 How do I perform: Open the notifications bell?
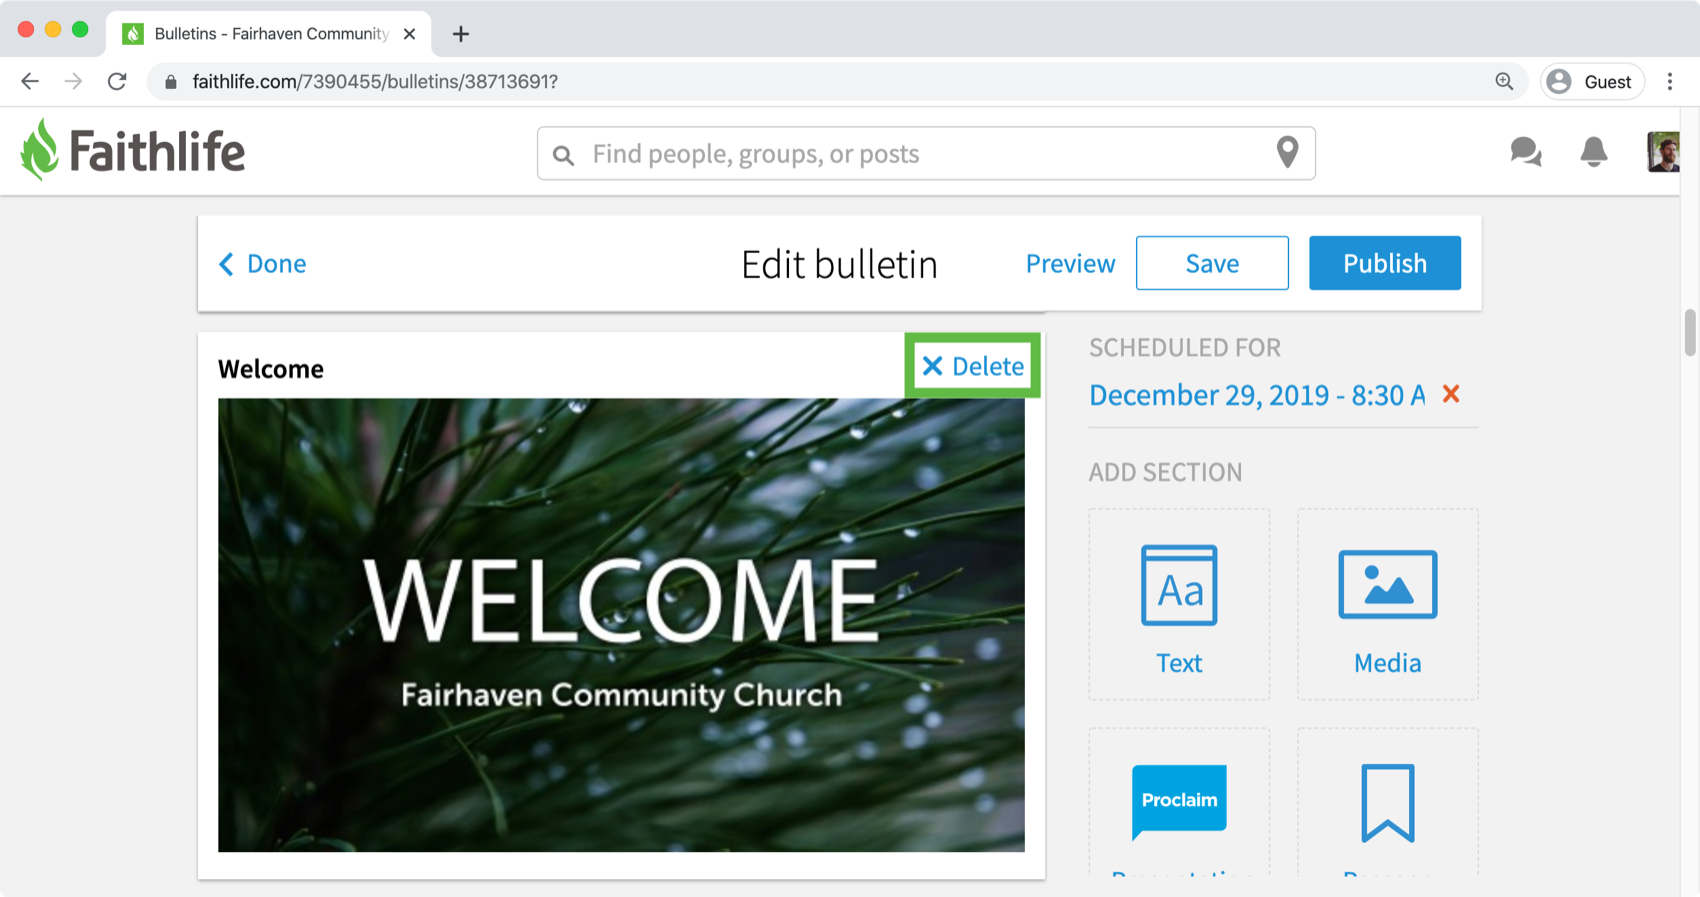pos(1594,152)
